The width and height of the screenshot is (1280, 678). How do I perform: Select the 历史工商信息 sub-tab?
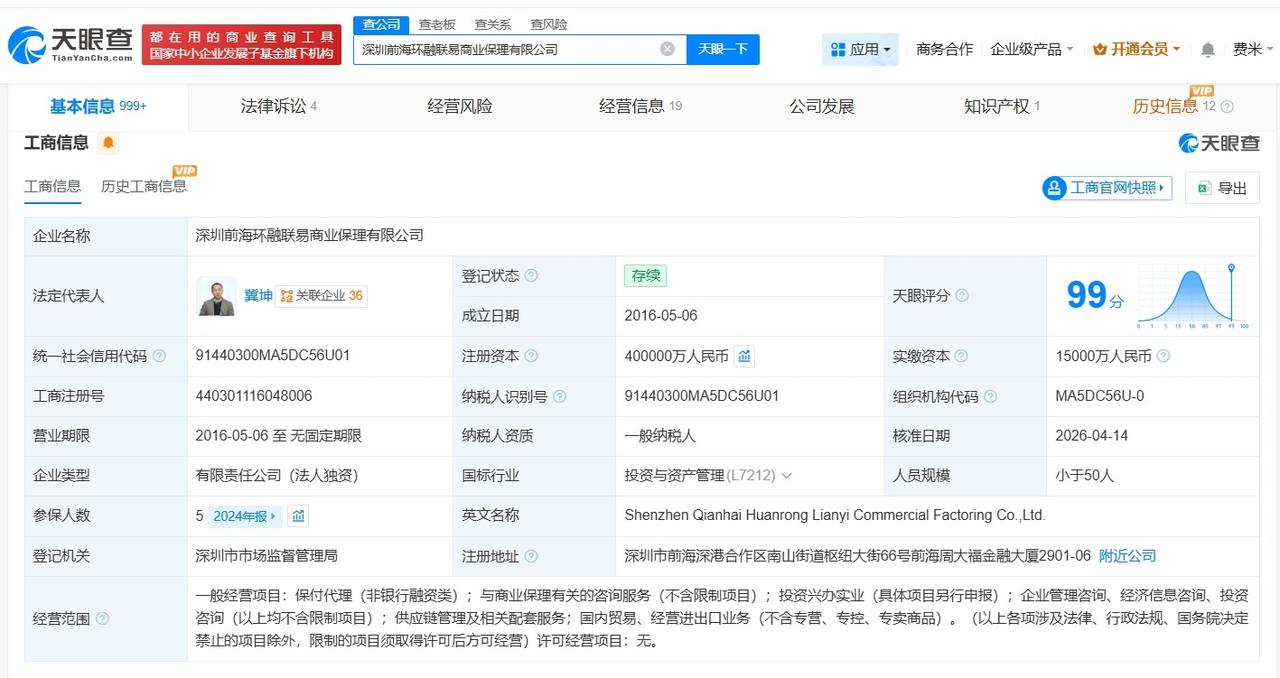point(143,186)
